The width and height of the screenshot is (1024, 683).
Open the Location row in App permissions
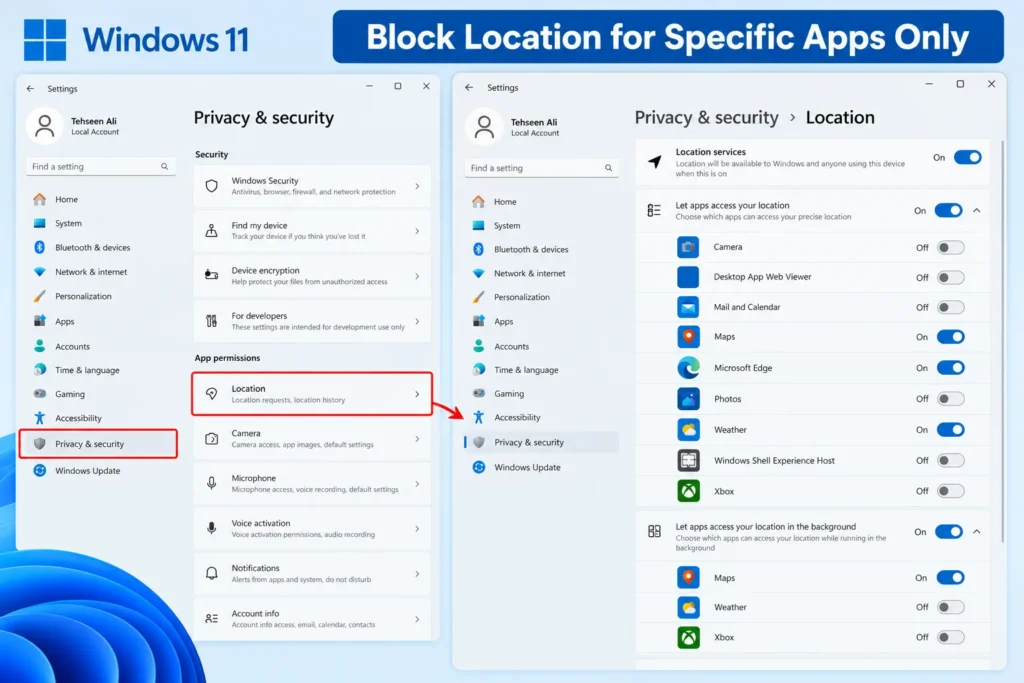click(312, 394)
